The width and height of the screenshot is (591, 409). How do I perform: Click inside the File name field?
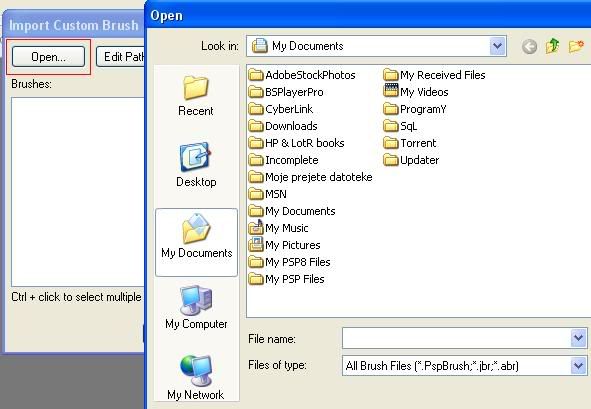pyautogui.click(x=457, y=338)
